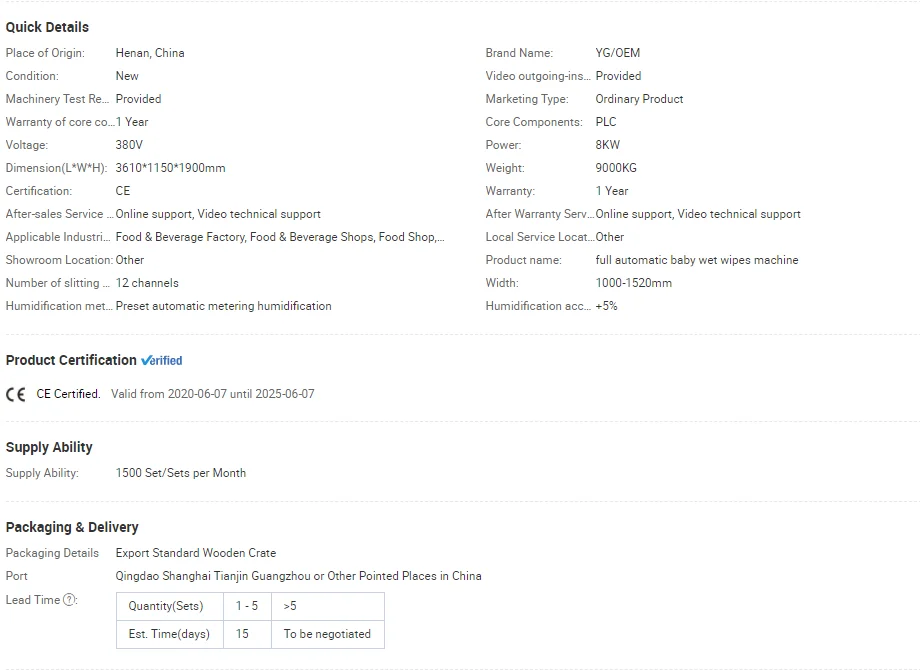
Task: Click the truncated Applicable Industries value text
Action: point(280,237)
